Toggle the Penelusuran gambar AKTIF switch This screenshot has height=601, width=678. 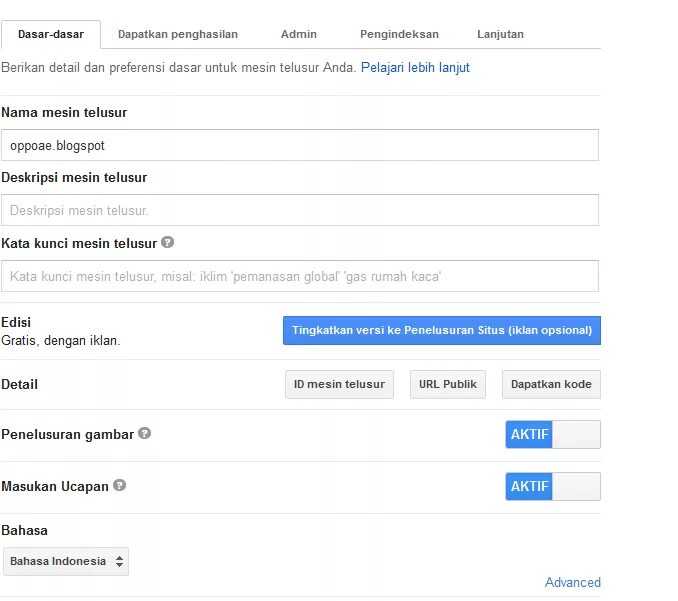pyautogui.click(x=552, y=434)
